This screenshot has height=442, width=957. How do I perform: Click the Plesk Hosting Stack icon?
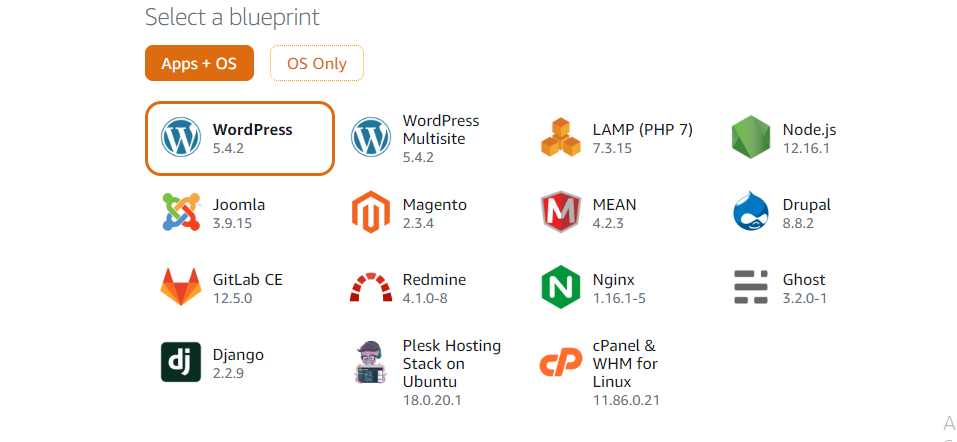coord(371,362)
